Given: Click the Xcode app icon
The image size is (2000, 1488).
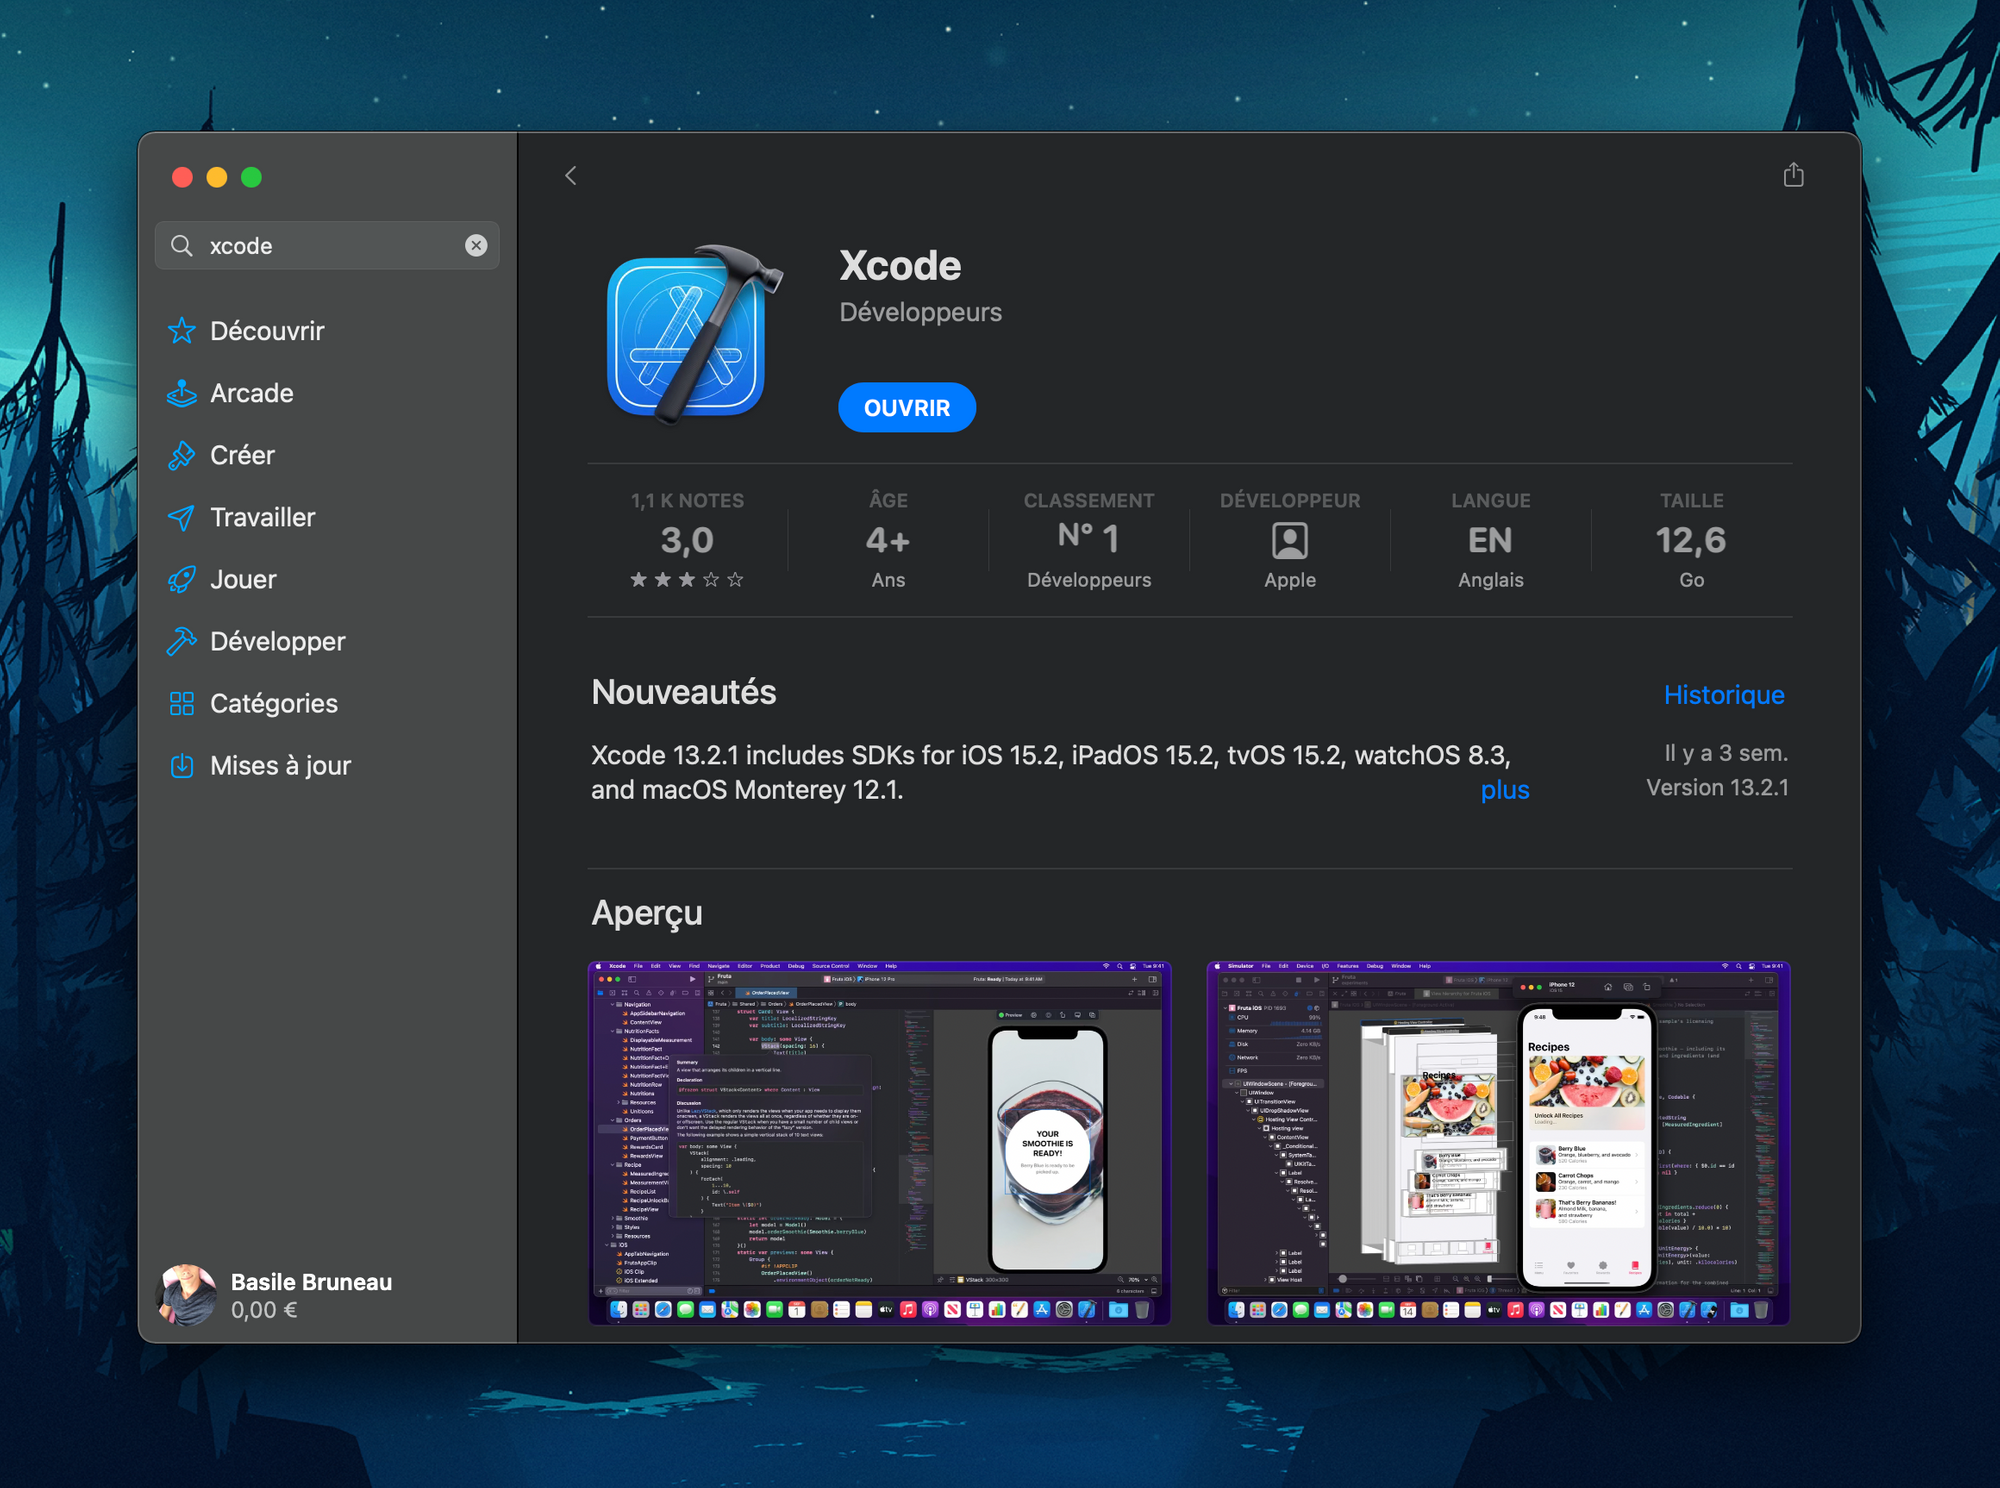Looking at the screenshot, I should tap(694, 334).
